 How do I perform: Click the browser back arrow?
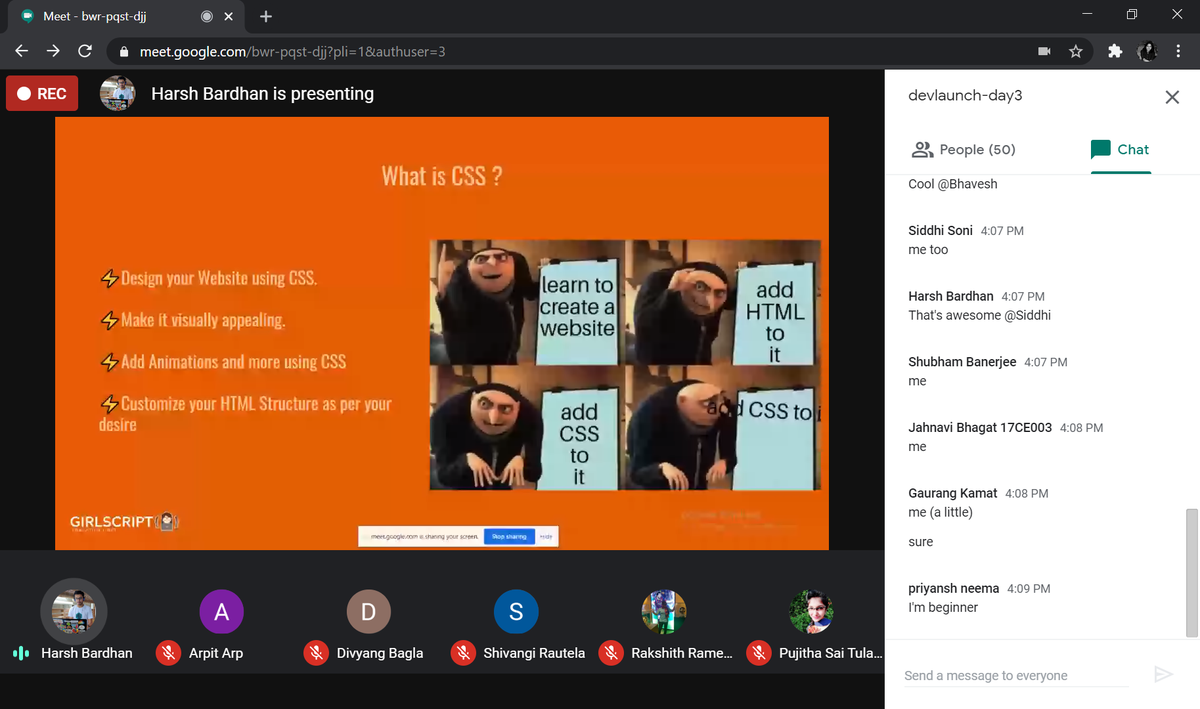[22, 51]
